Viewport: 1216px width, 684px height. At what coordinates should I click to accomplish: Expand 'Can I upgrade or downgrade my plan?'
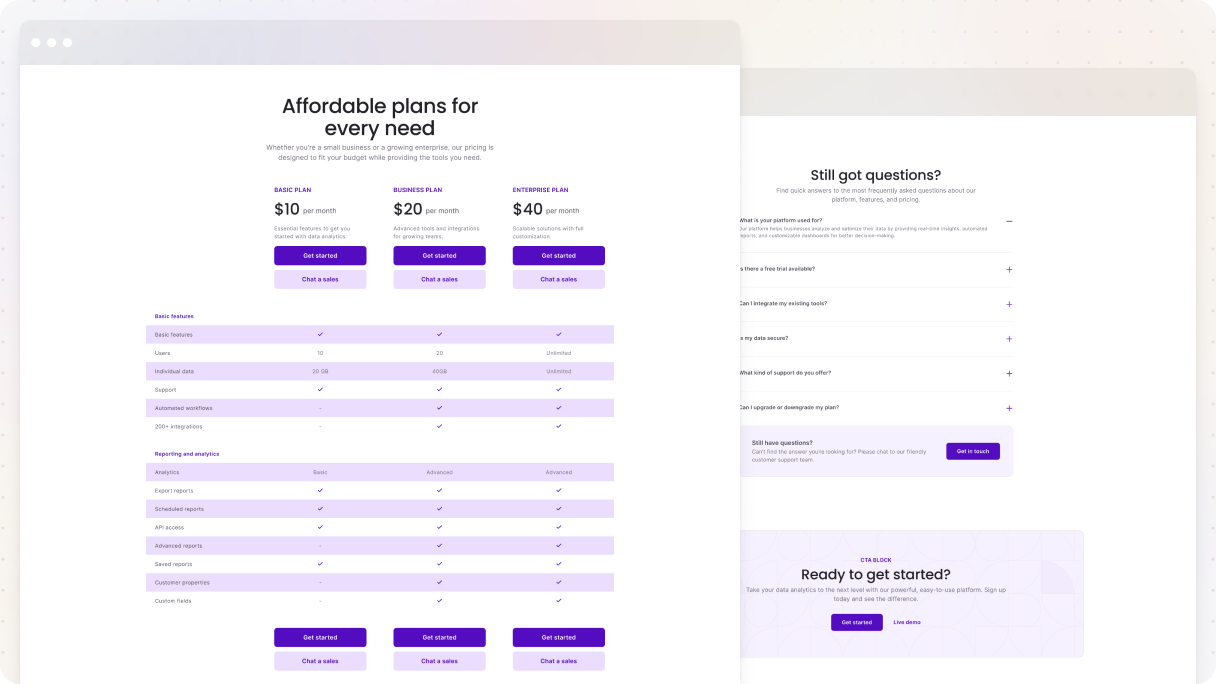[x=1009, y=408]
